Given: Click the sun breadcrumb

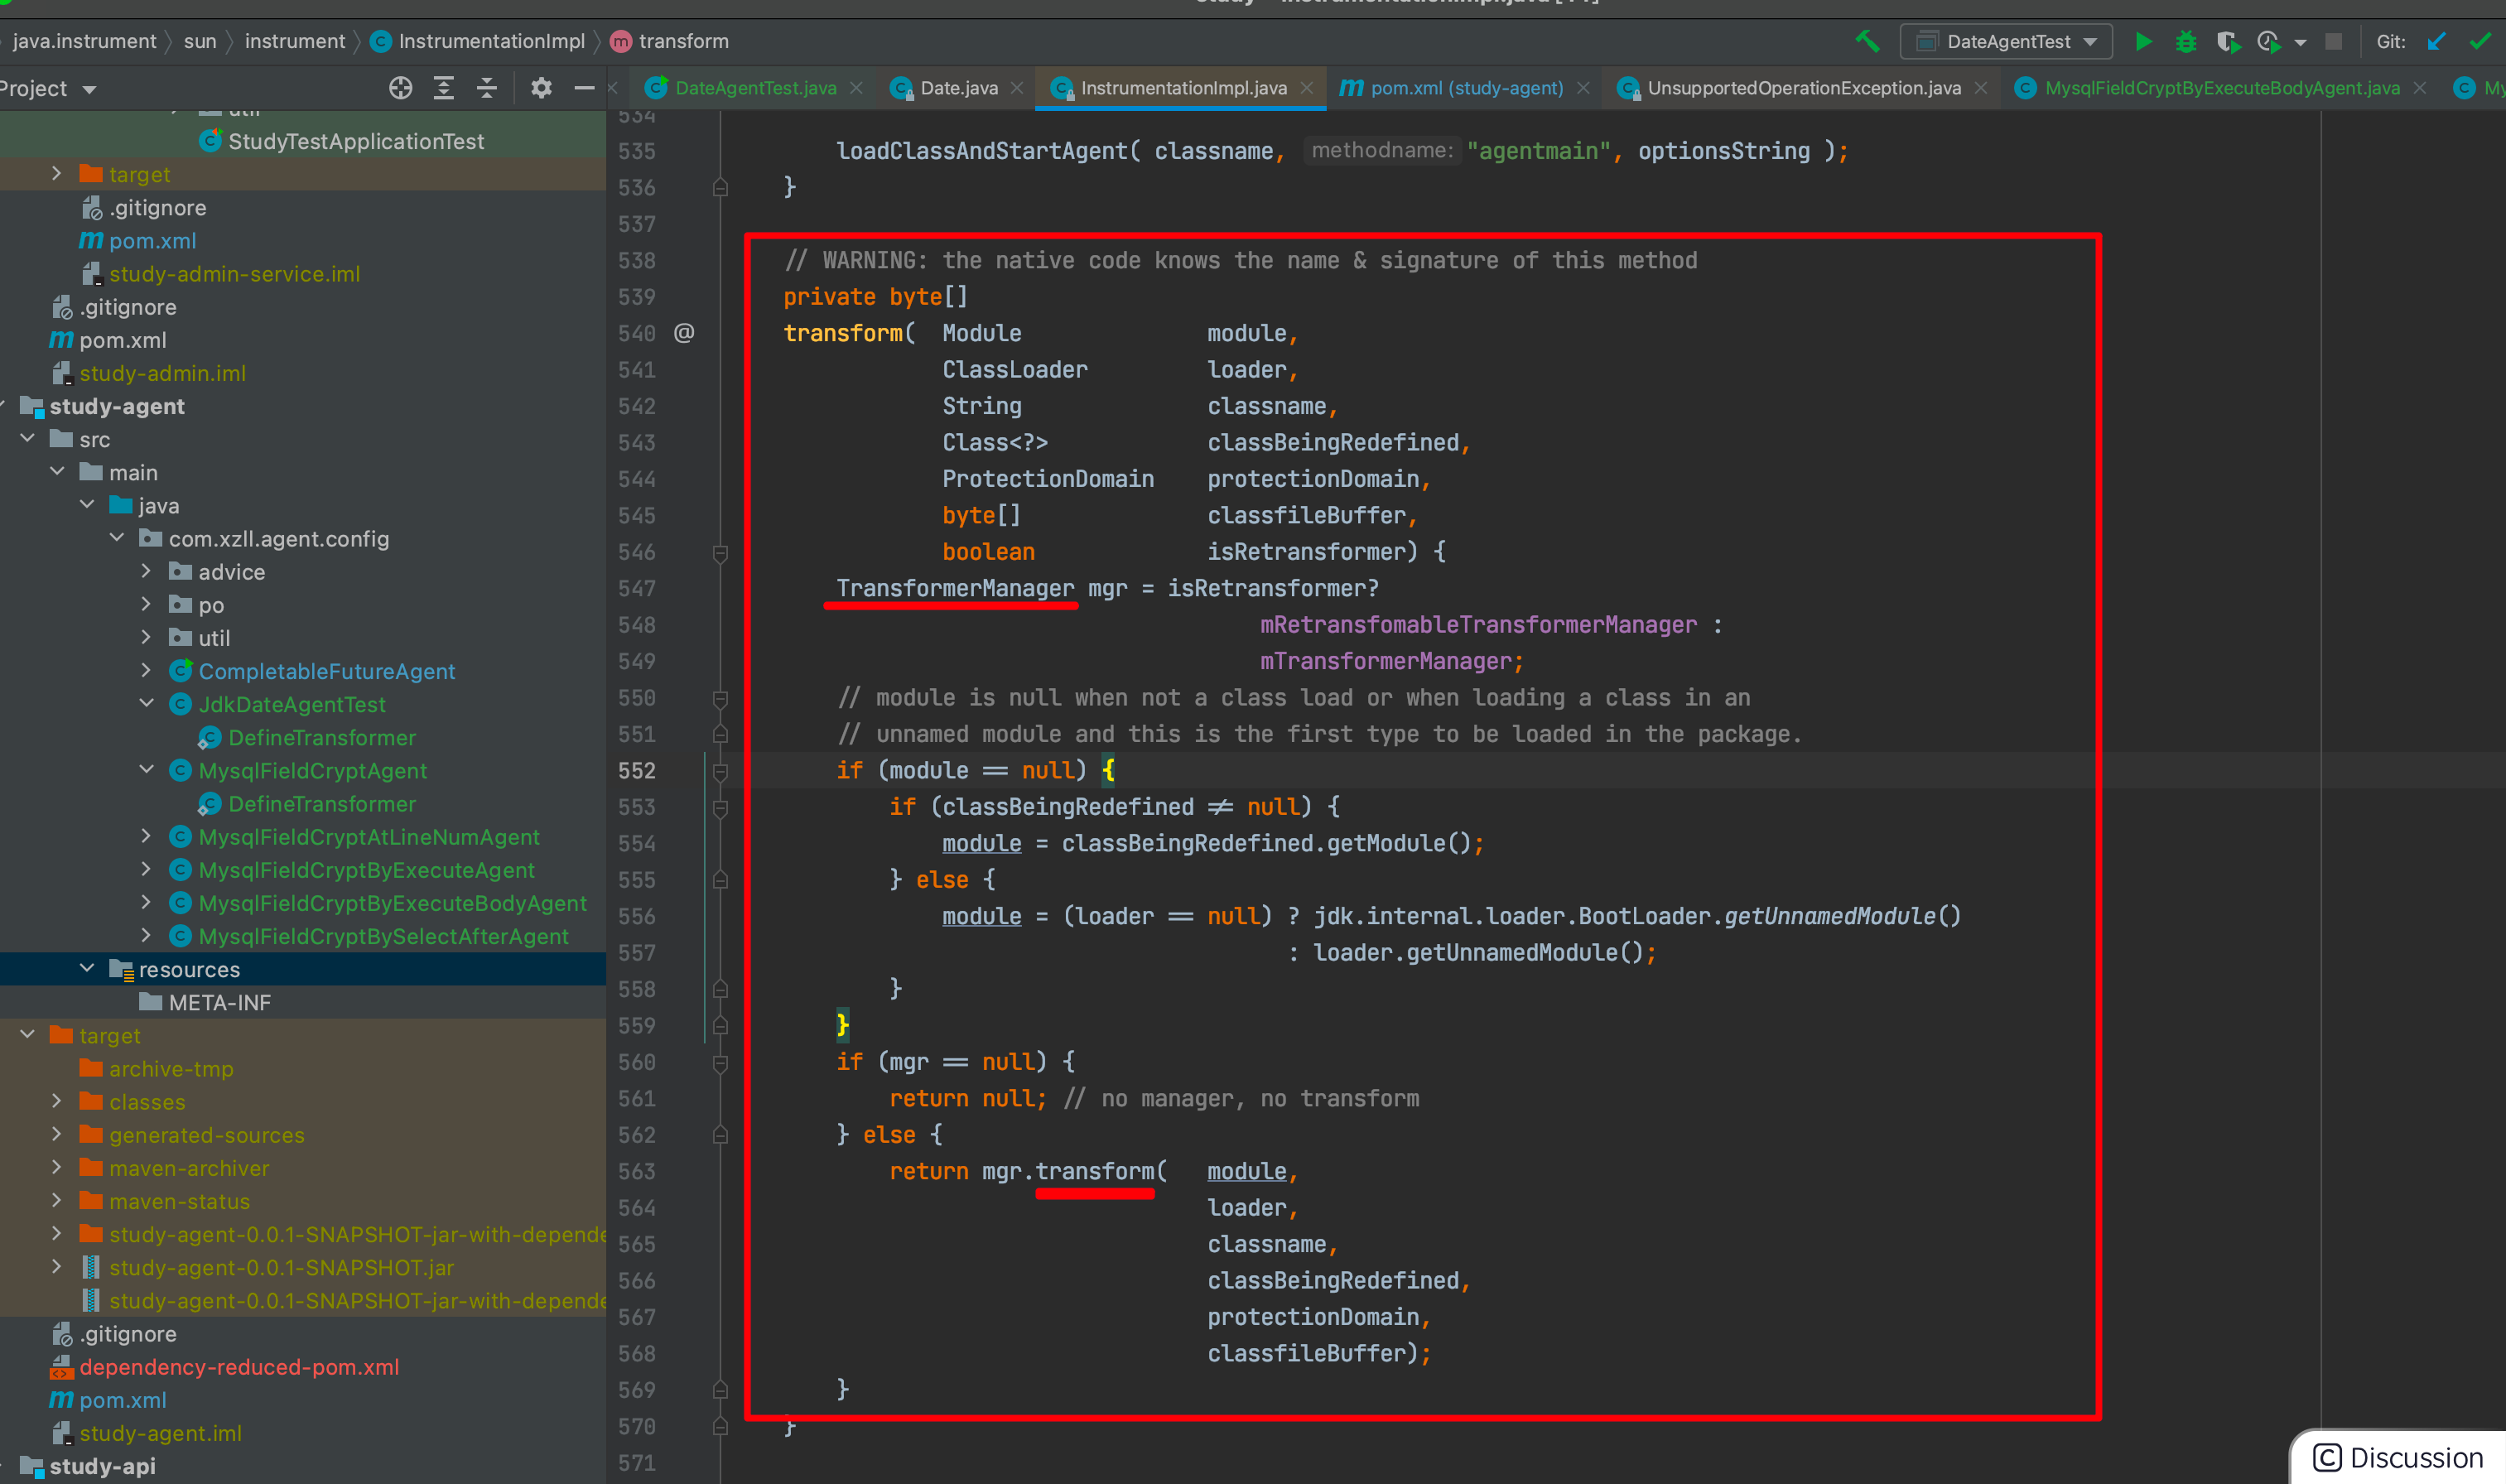Looking at the screenshot, I should pyautogui.click(x=200, y=41).
